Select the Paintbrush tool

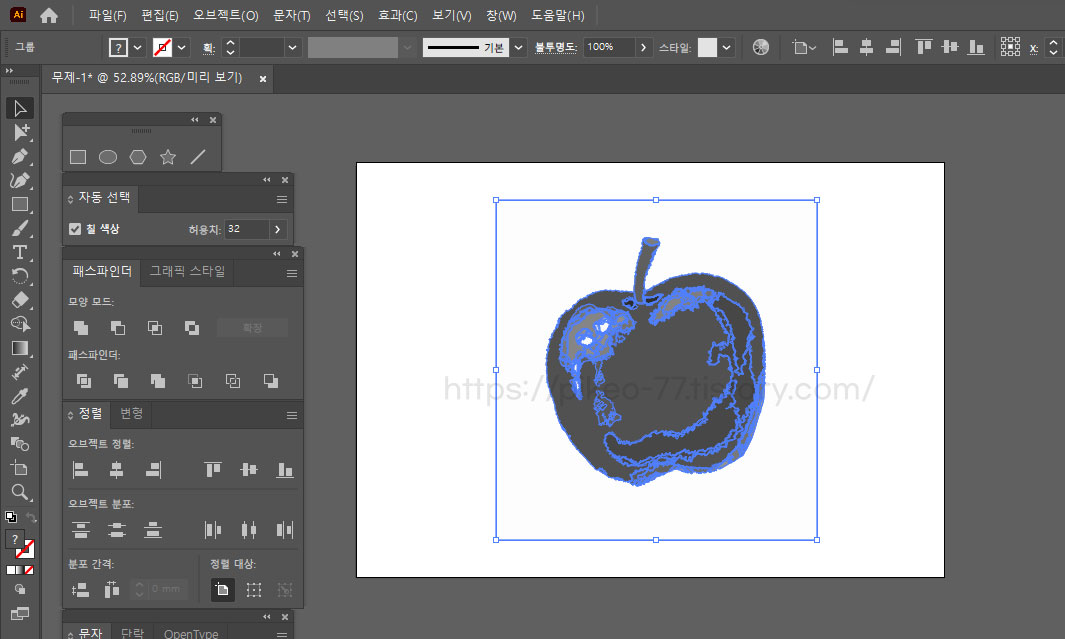(x=20, y=229)
